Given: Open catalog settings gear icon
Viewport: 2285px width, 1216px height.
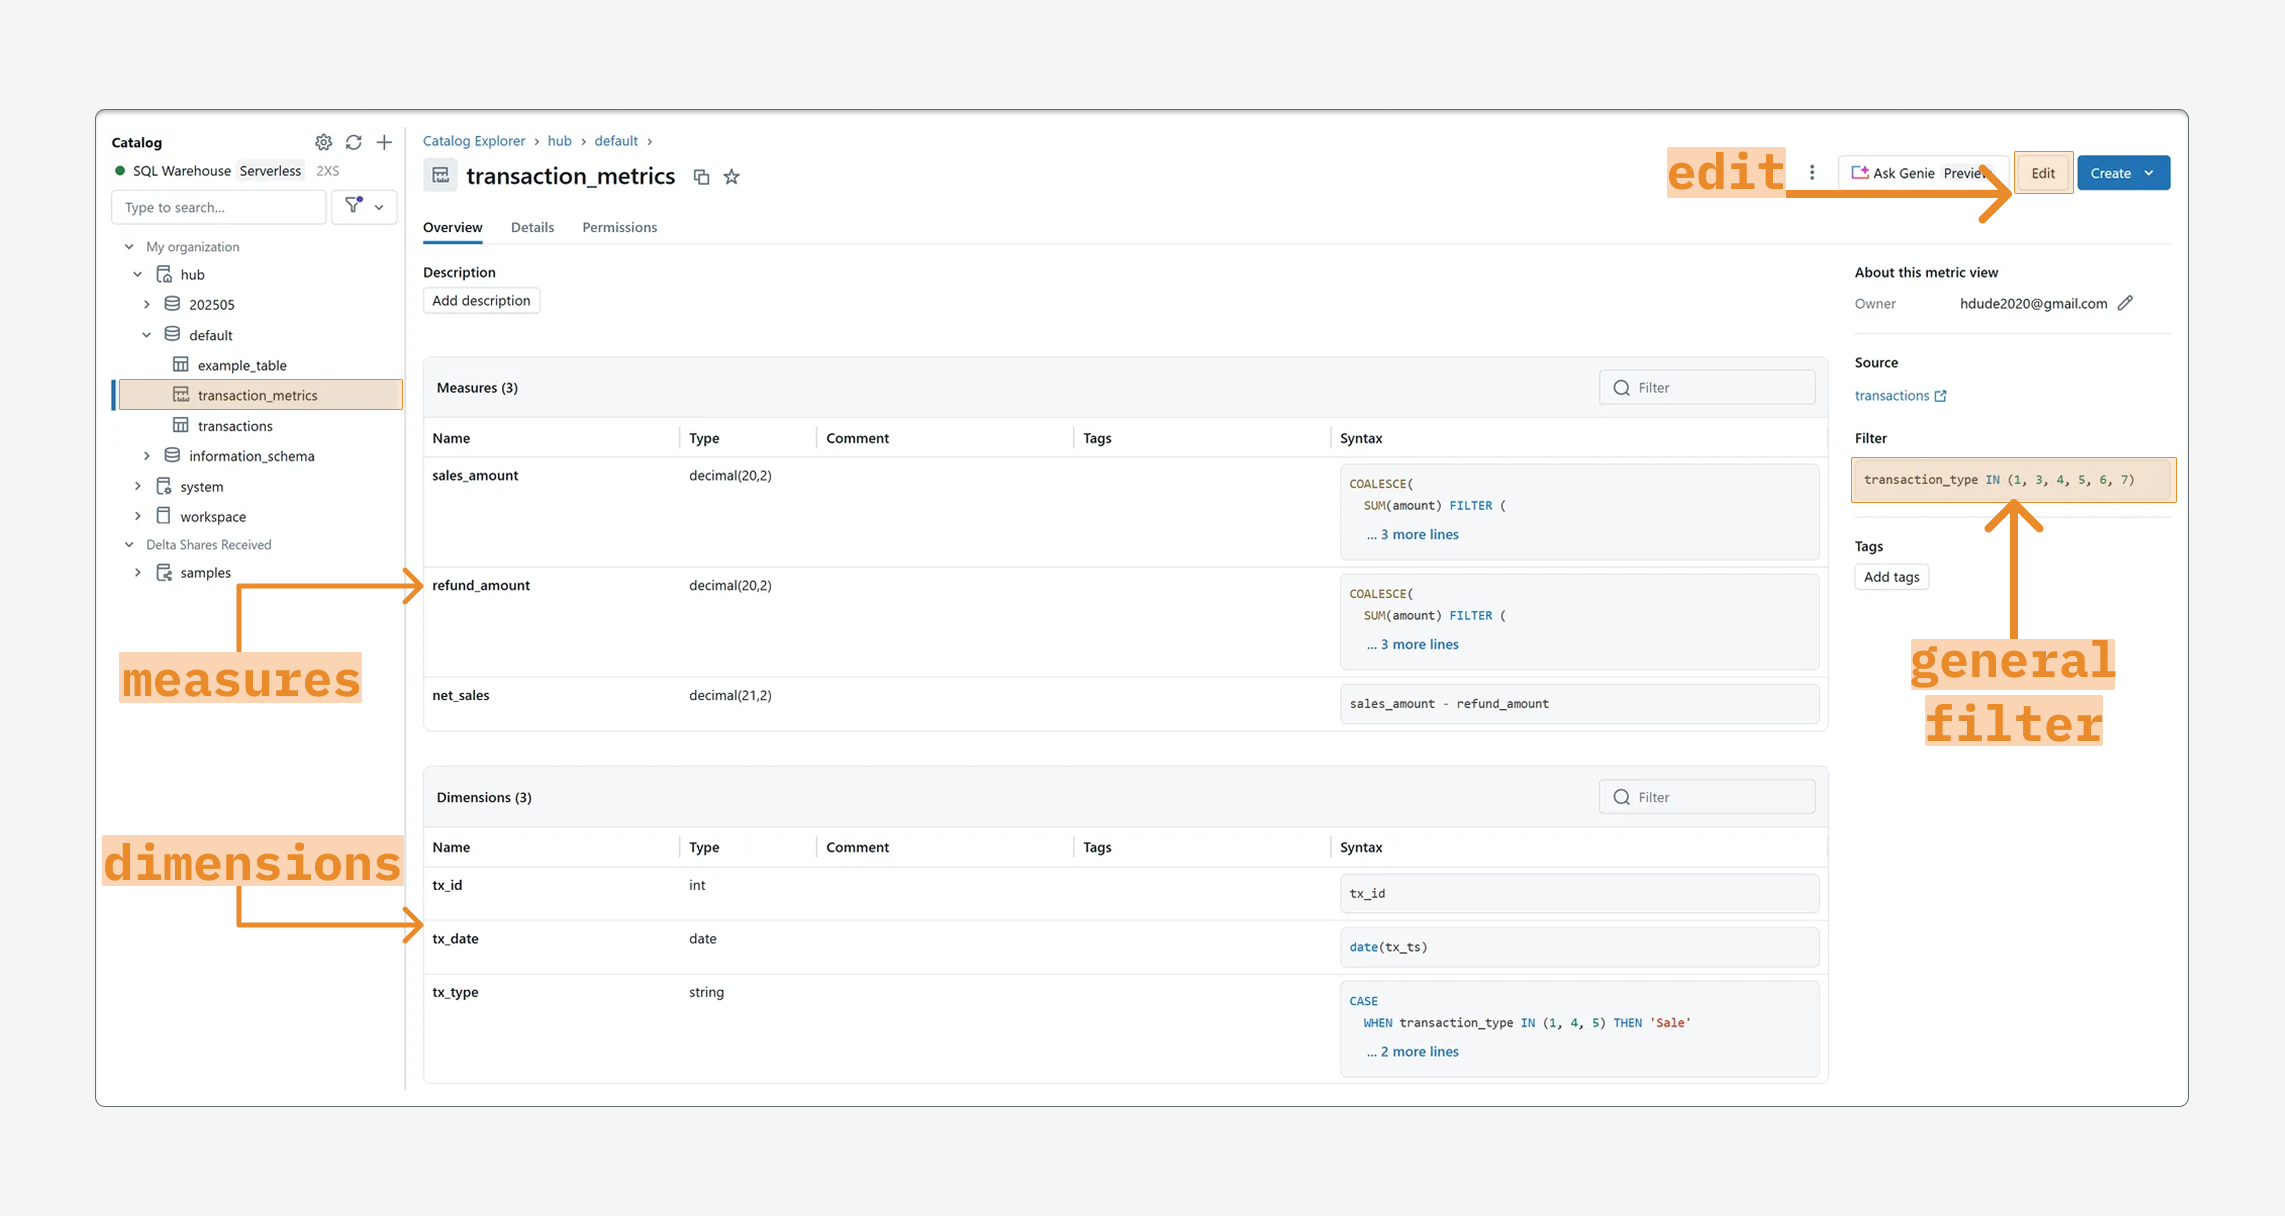Looking at the screenshot, I should click(323, 142).
